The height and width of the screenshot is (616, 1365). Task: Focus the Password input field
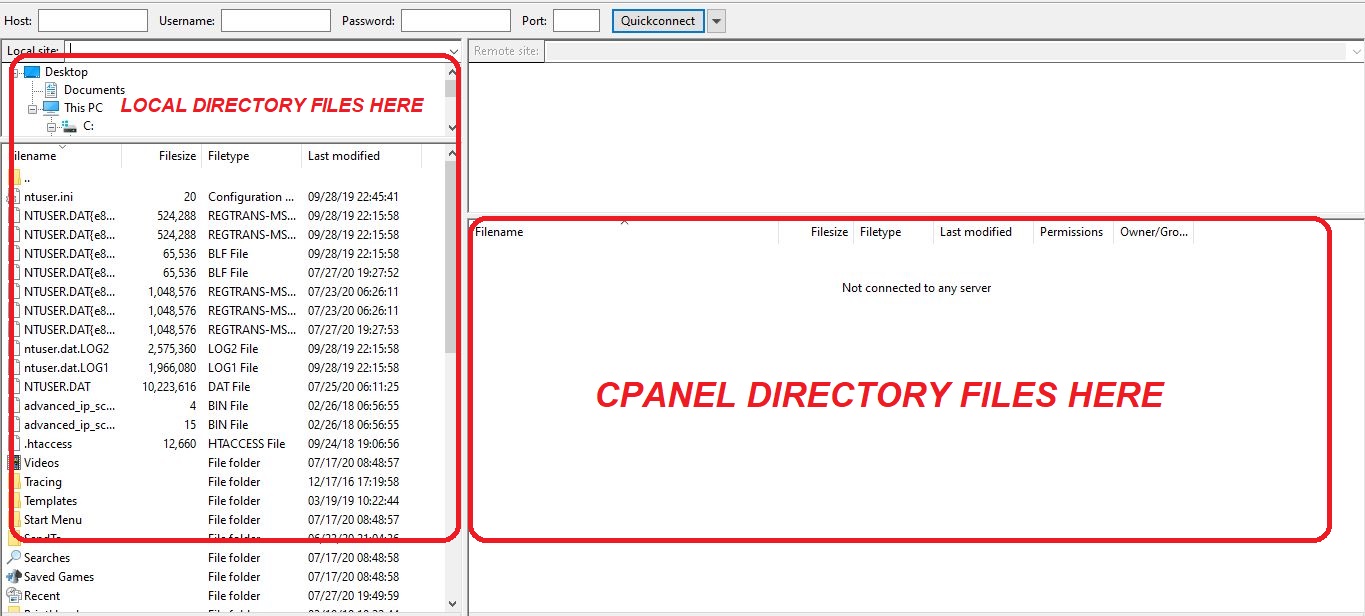[456, 21]
